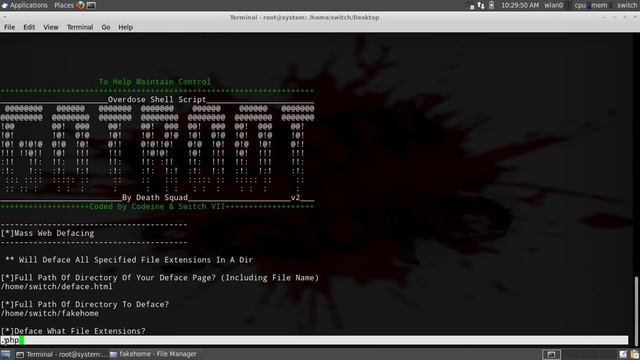Click the cpu monitor in panel
Image resolution: width=640 pixels, height=360 pixels.
tap(580, 5)
